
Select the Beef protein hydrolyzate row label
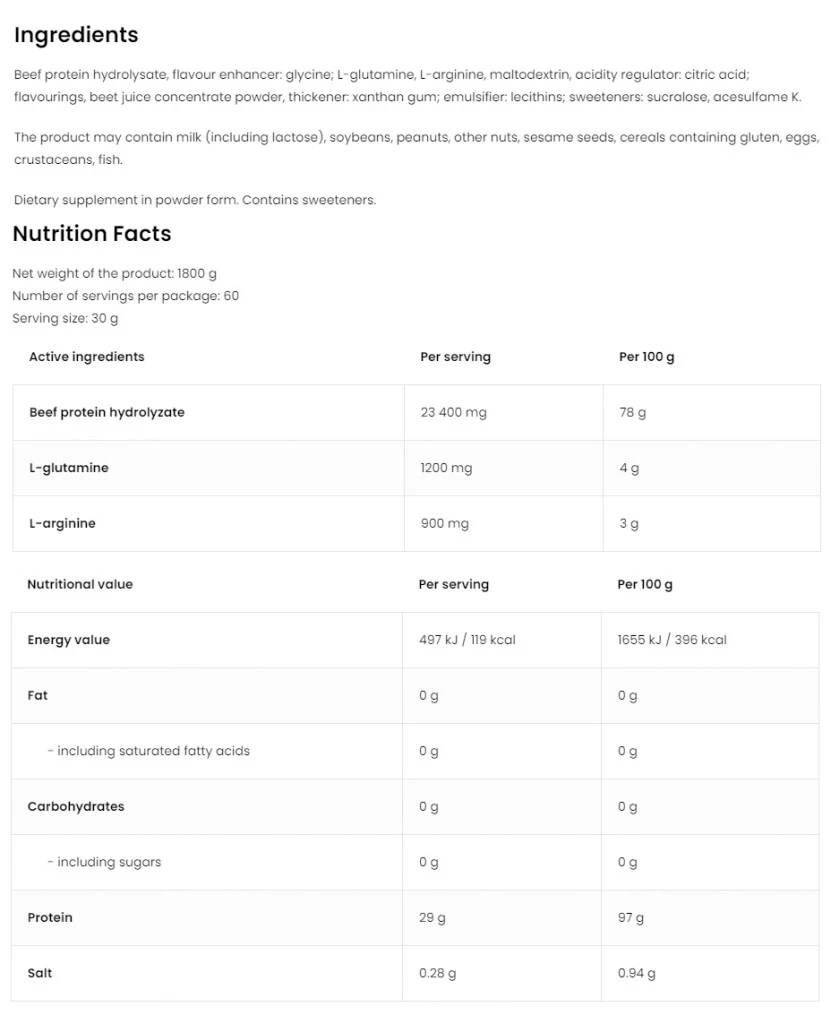click(107, 412)
